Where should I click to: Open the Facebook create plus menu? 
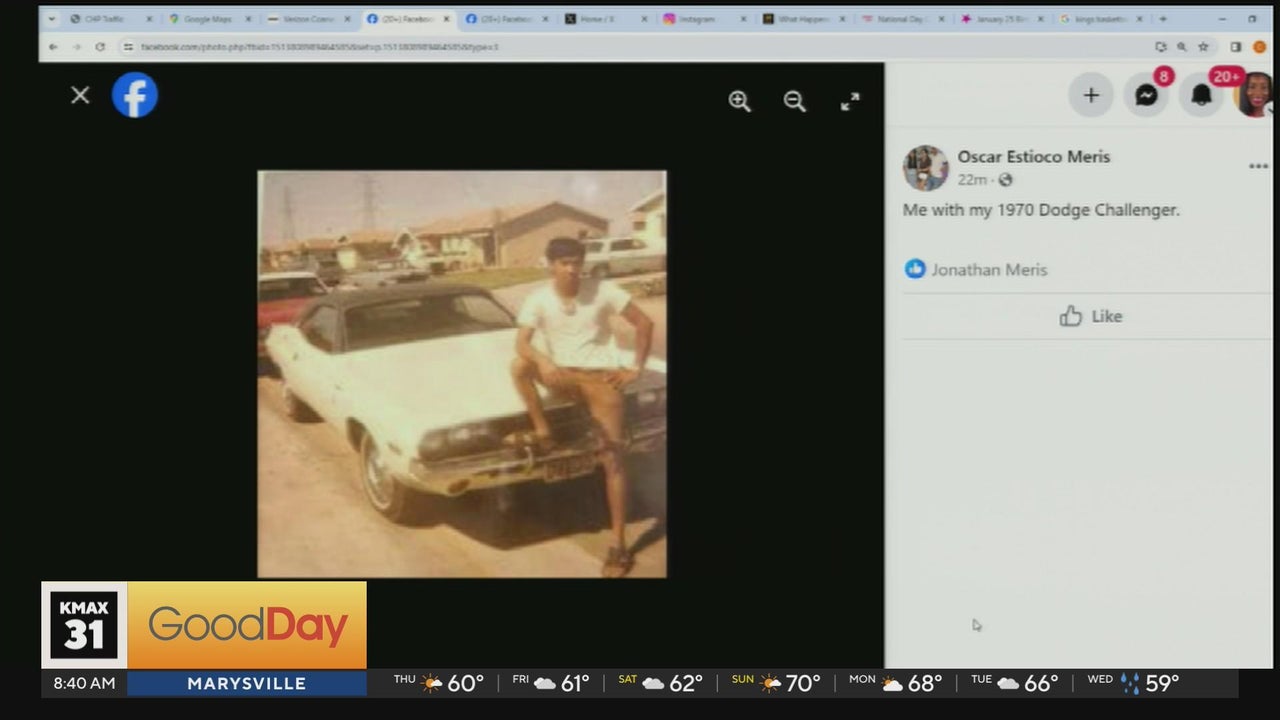click(1091, 96)
